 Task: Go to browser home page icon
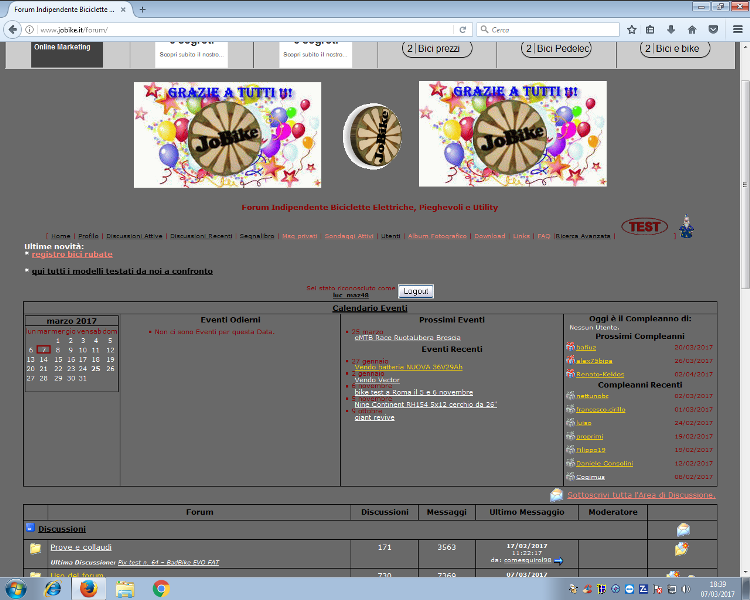(692, 30)
